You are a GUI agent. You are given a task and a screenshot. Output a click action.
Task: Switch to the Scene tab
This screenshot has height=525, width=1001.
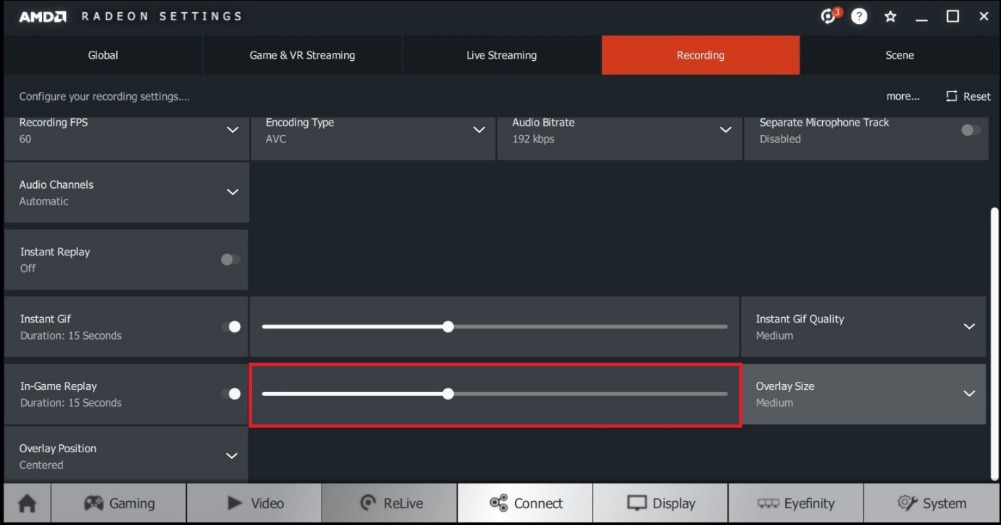click(899, 55)
